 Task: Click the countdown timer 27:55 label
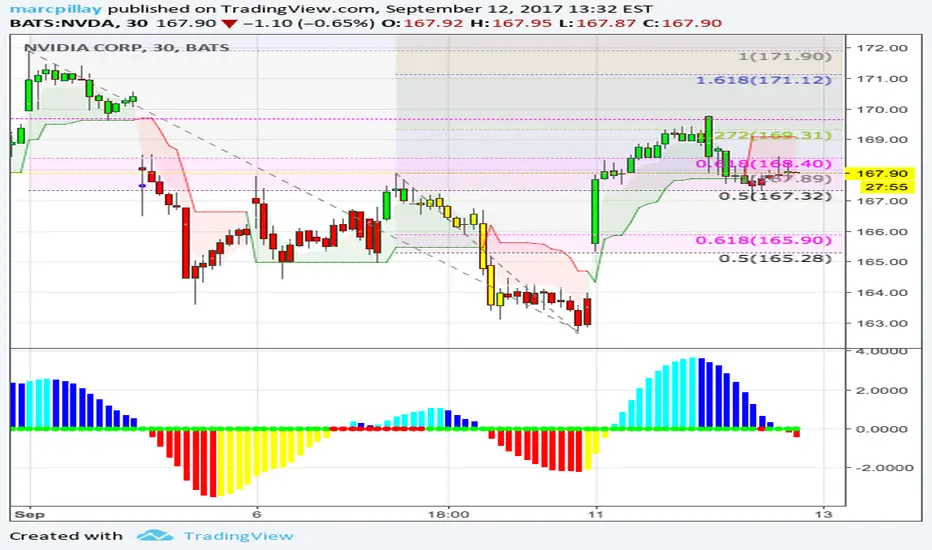tap(886, 187)
